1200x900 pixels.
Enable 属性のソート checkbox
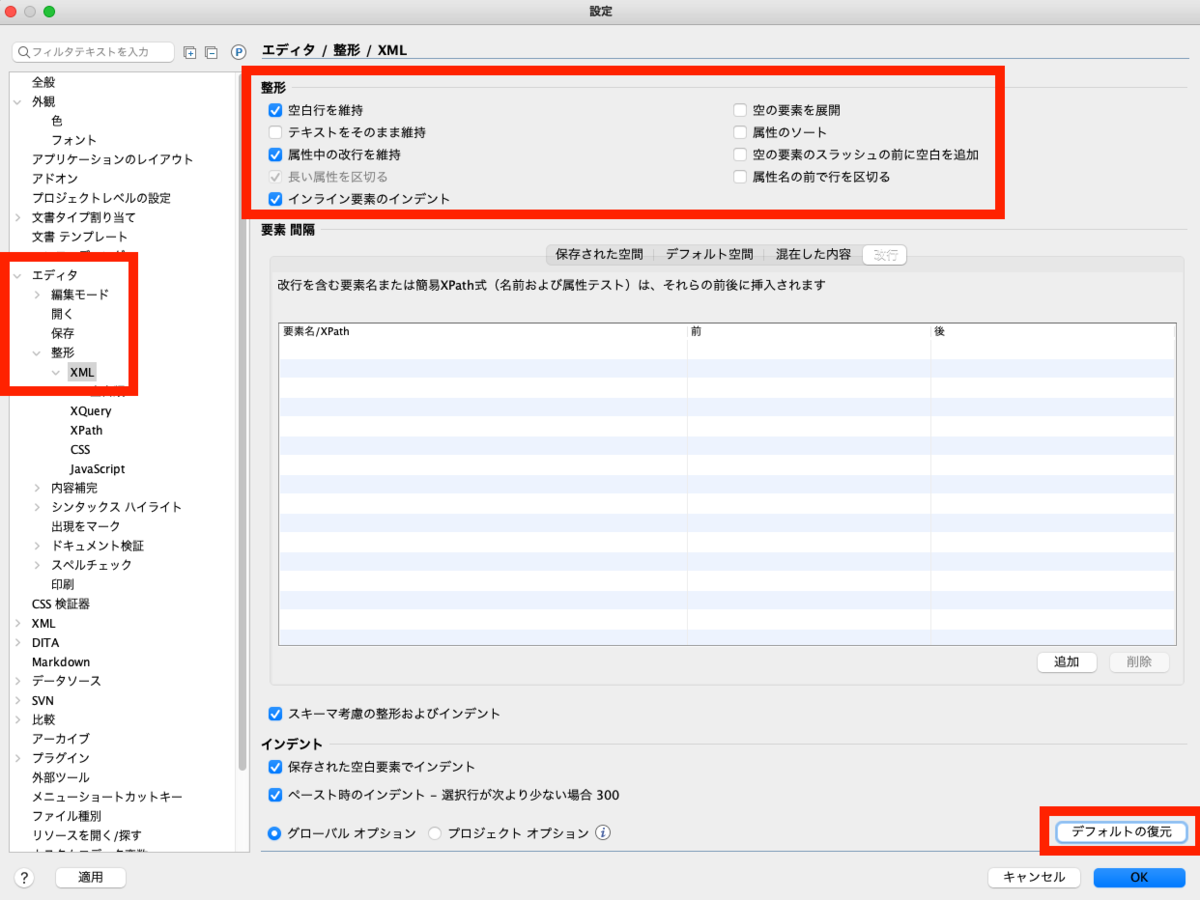coord(740,133)
